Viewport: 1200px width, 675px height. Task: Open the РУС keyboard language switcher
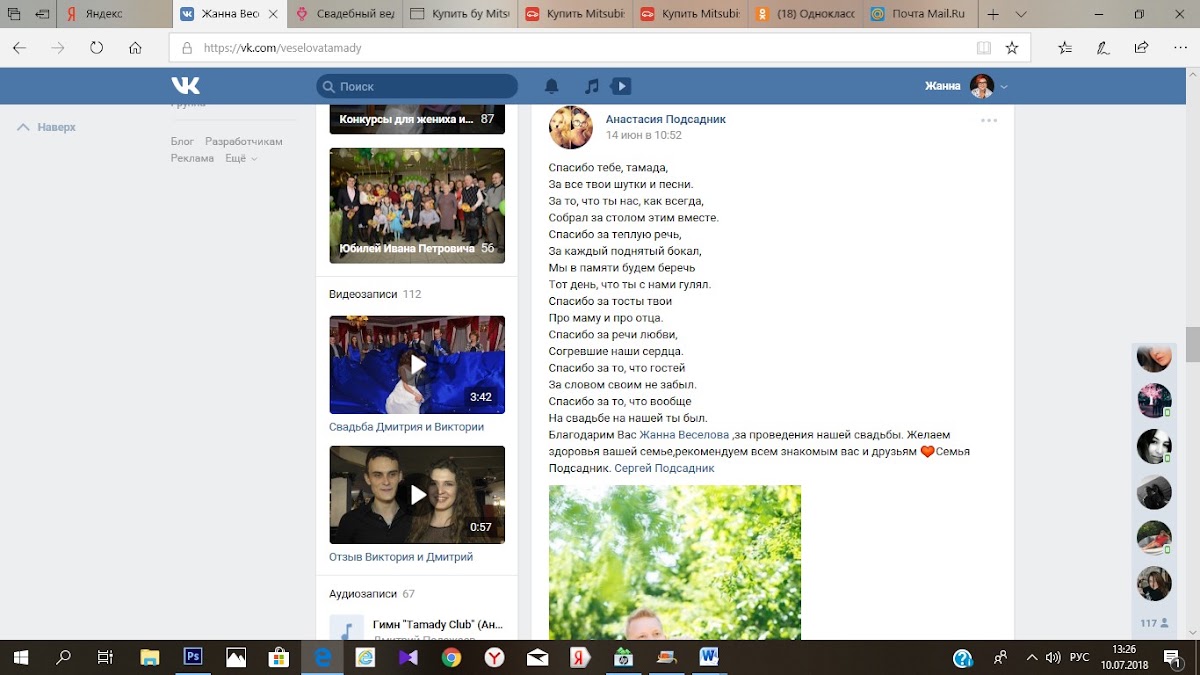1081,657
